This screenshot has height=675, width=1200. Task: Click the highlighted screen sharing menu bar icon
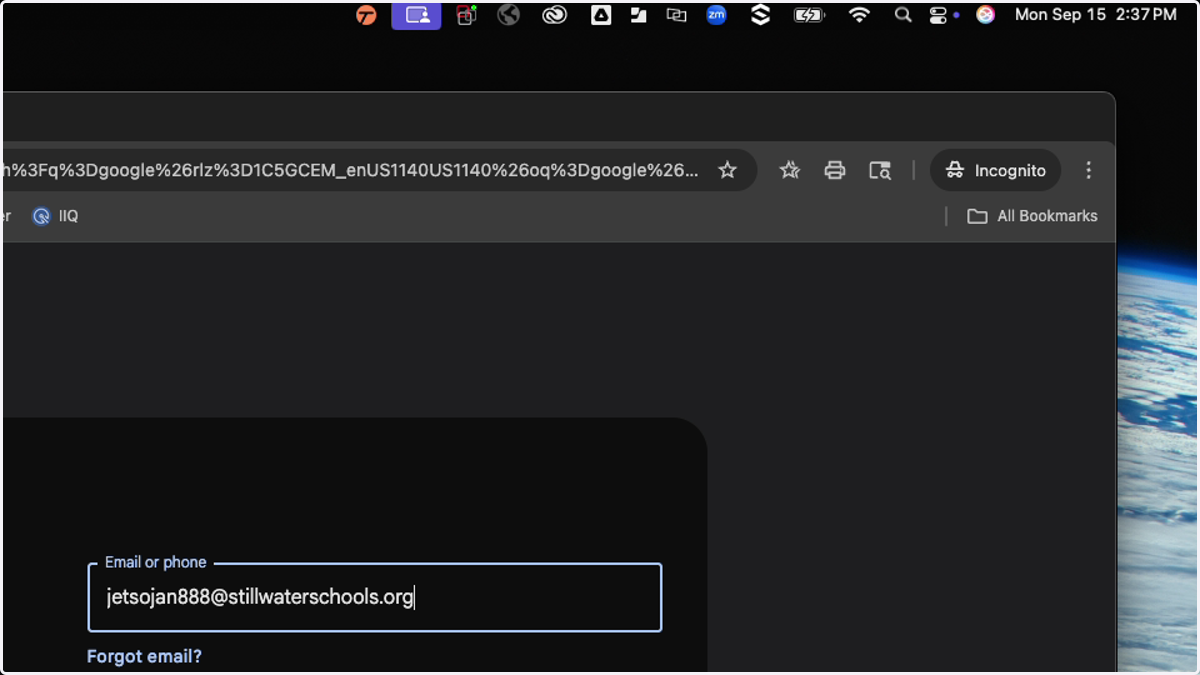click(x=417, y=15)
